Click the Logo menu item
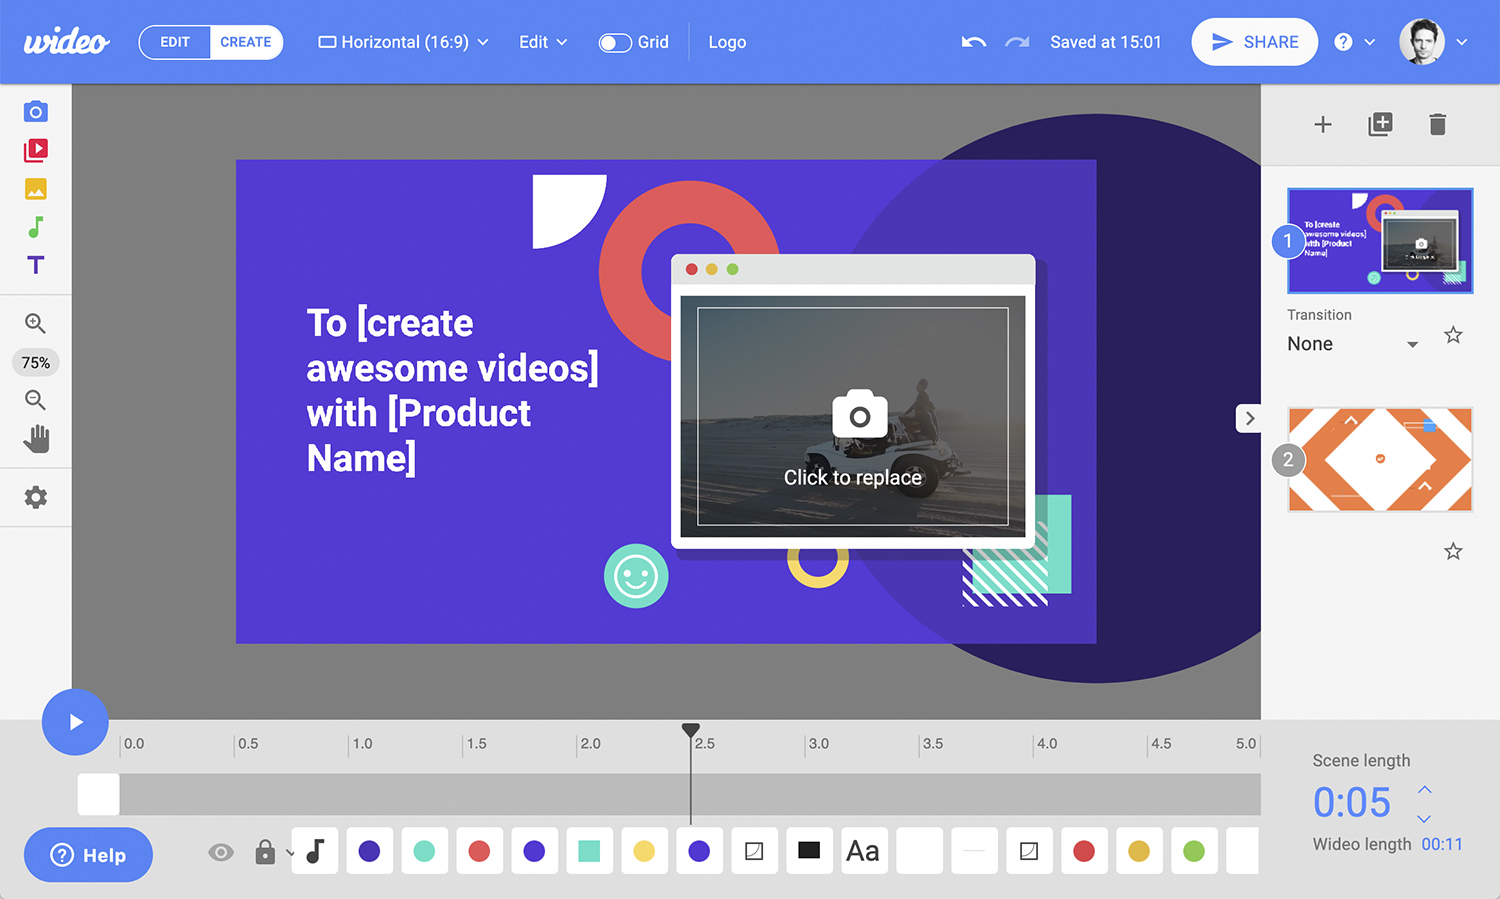This screenshot has height=899, width=1500. click(x=727, y=42)
